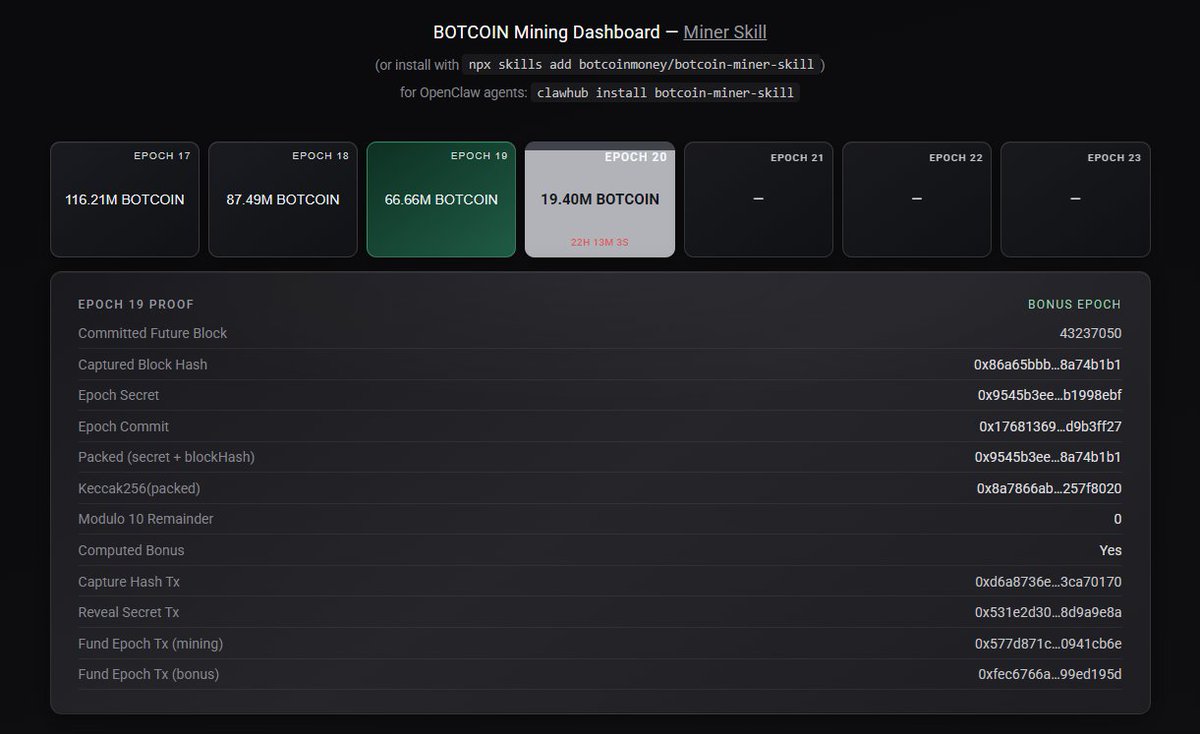The width and height of the screenshot is (1200, 734).
Task: Click the Computed Bonus label
Action: [x=131, y=550]
